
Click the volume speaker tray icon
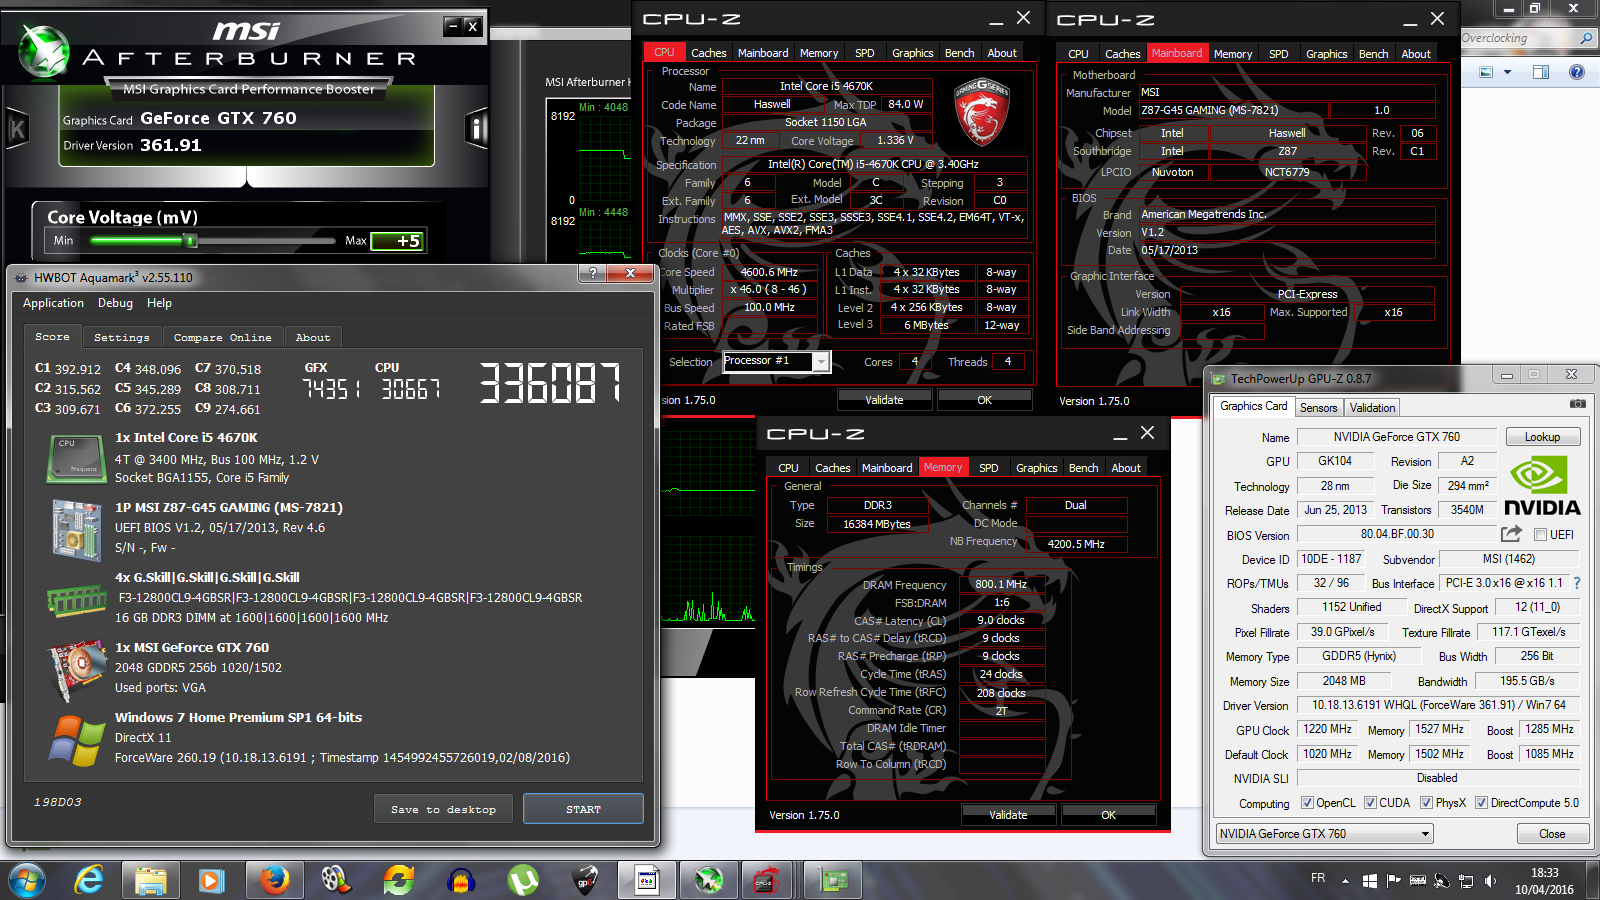1490,881
